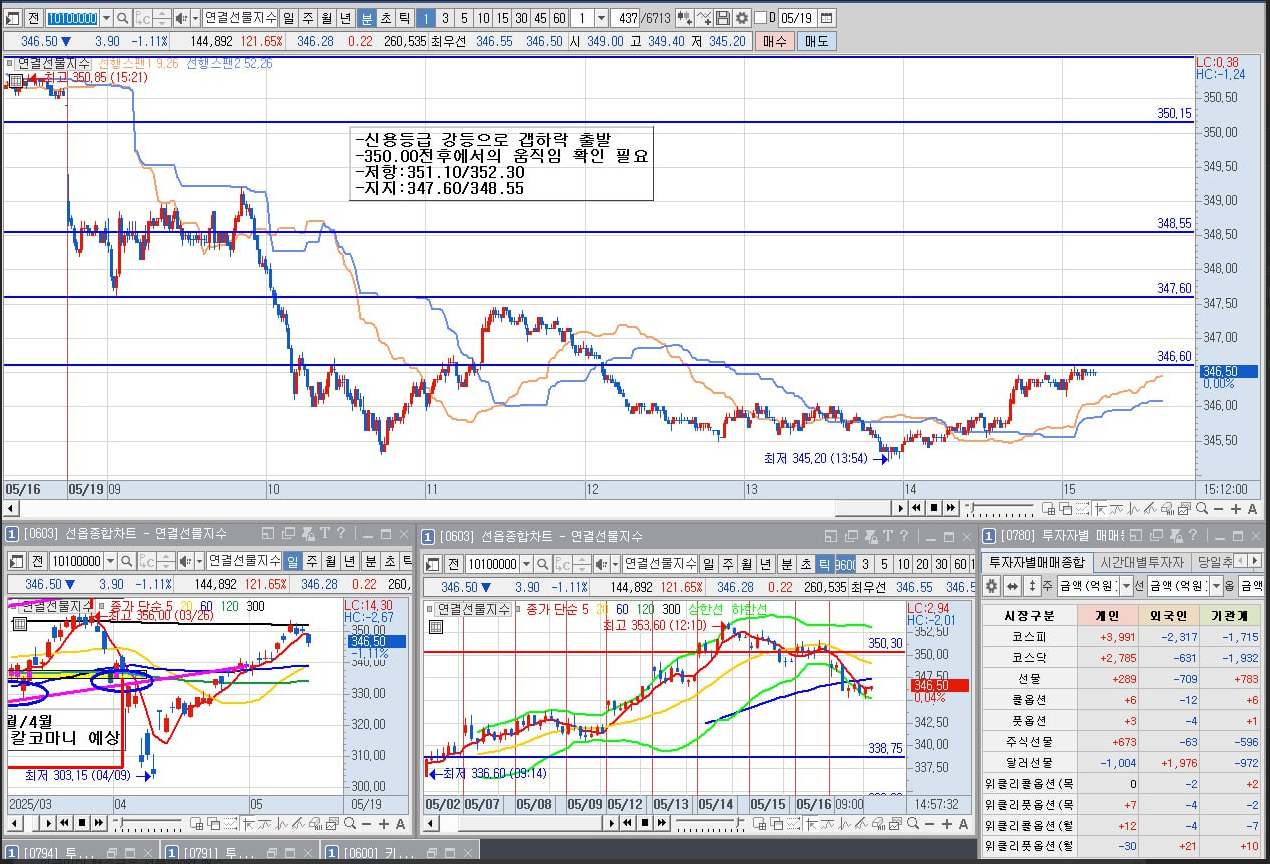Open the 투자자별매매종합 tab
1270x864 pixels.
tap(1037, 562)
